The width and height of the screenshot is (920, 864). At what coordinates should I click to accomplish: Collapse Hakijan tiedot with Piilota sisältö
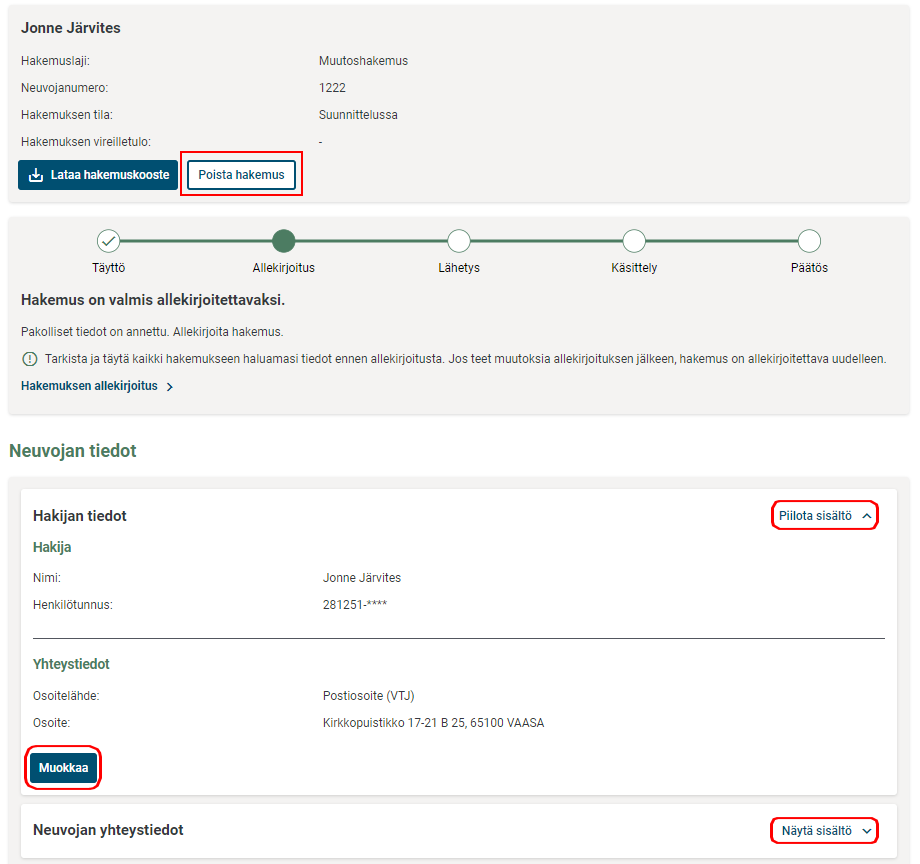click(x=815, y=516)
